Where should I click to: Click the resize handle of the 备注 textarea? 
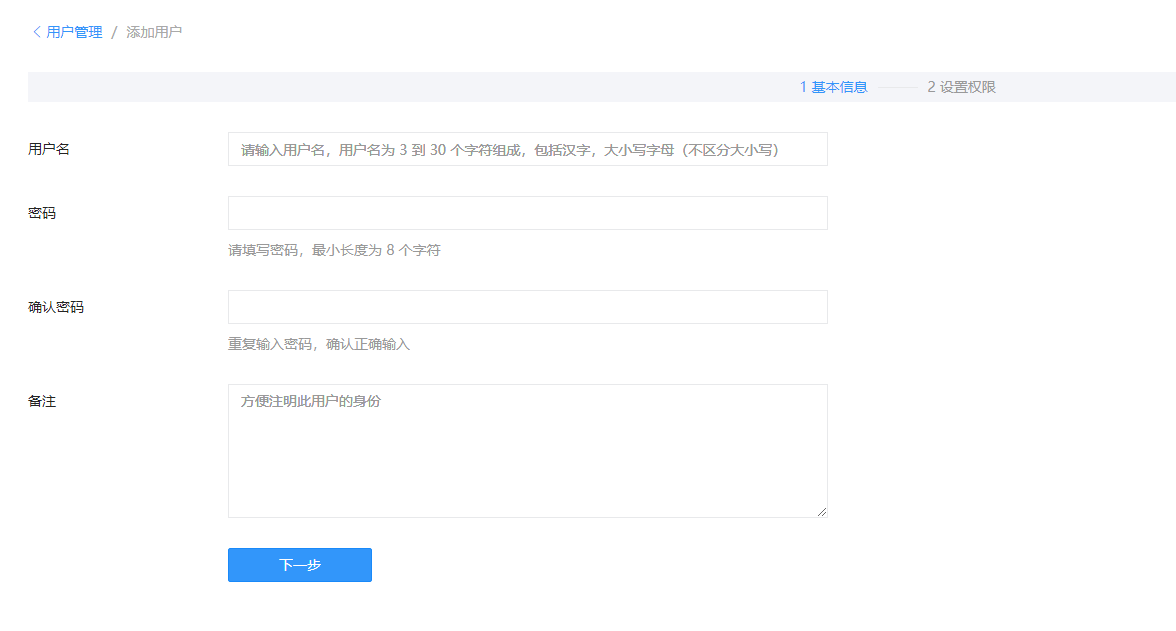click(x=822, y=512)
